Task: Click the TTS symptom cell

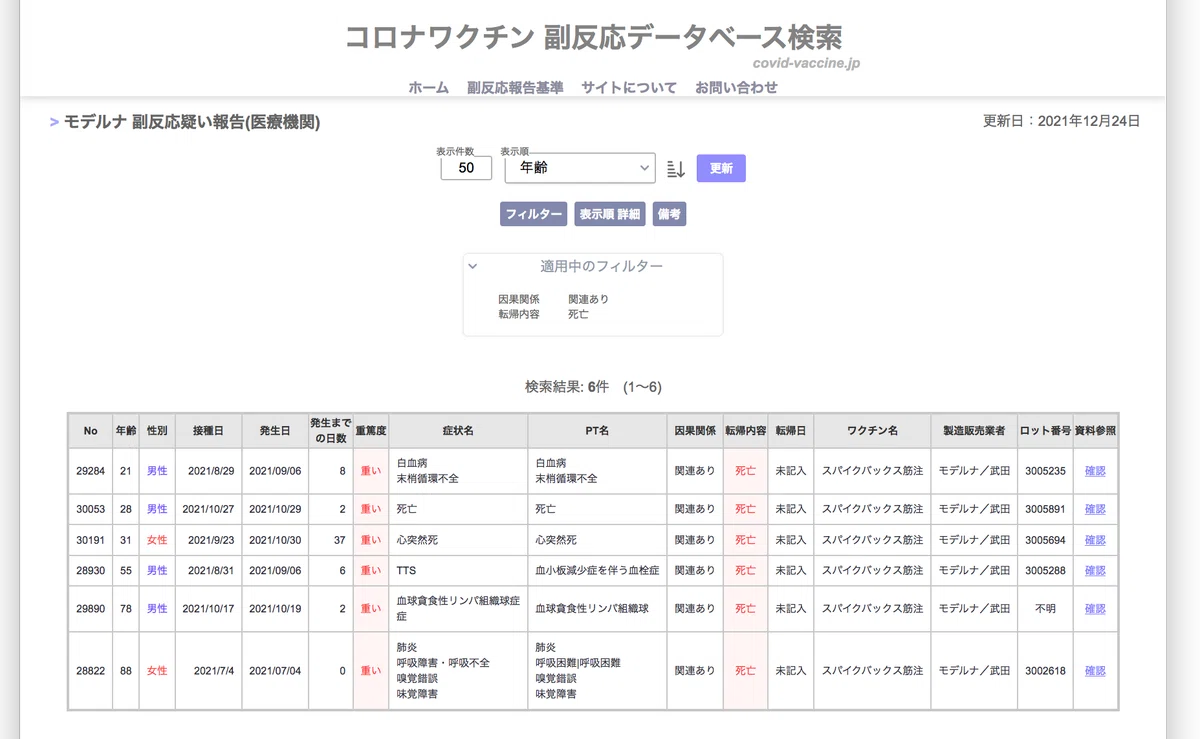Action: tap(458, 571)
